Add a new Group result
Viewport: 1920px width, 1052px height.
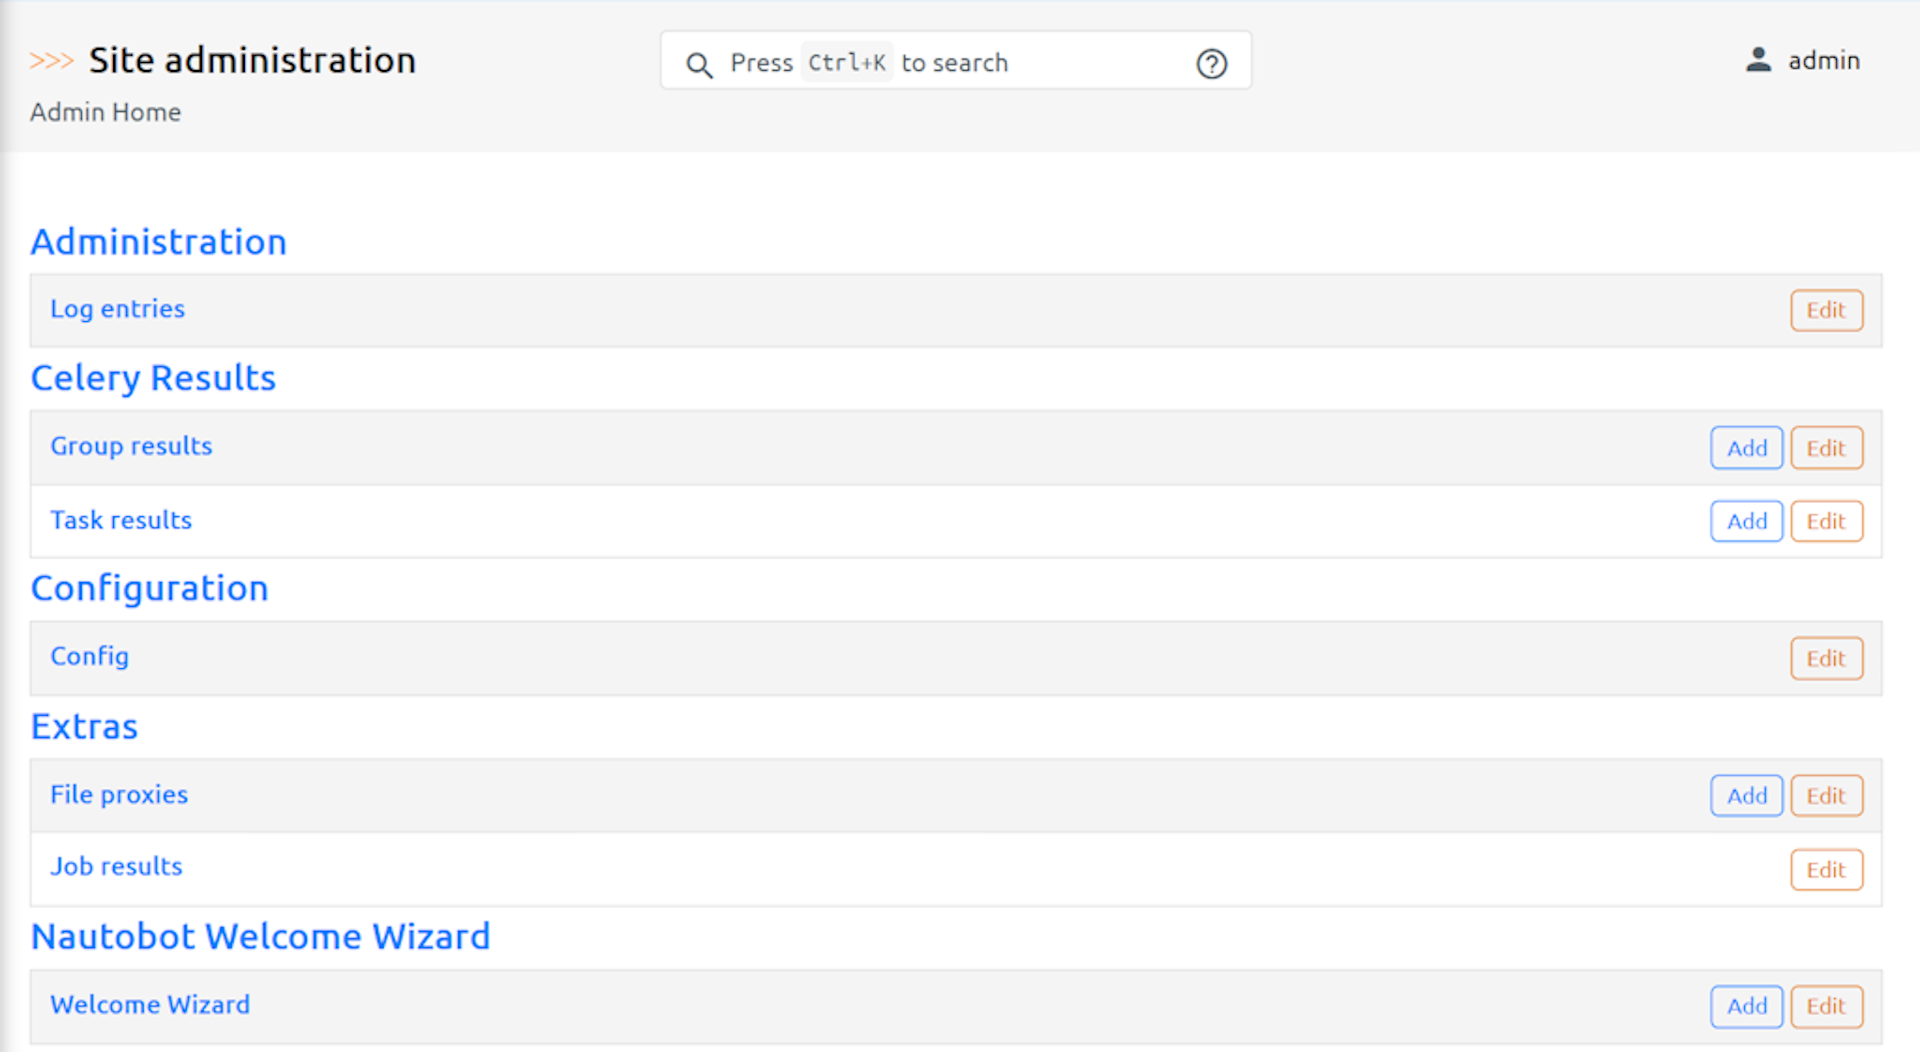[x=1746, y=448]
